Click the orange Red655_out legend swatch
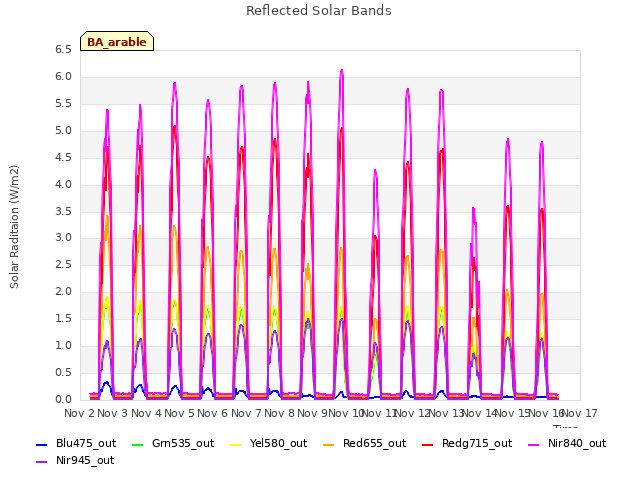The image size is (640, 480). tap(329, 444)
